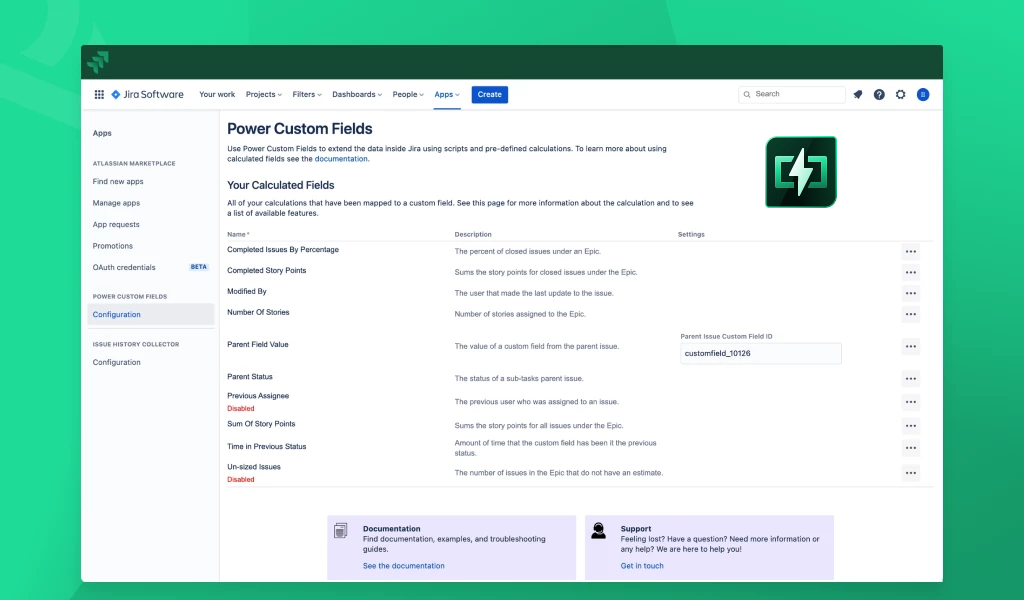Open App requests in sidebar
The width and height of the screenshot is (1024, 600).
[x=116, y=225]
